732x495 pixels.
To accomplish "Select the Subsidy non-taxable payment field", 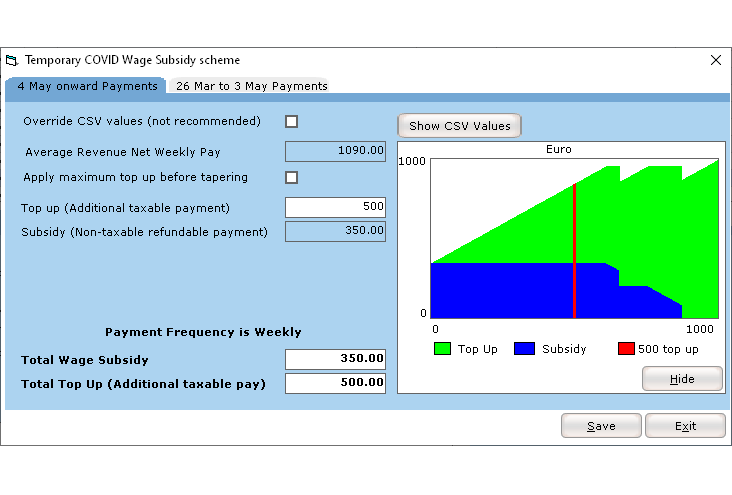I will (x=335, y=231).
